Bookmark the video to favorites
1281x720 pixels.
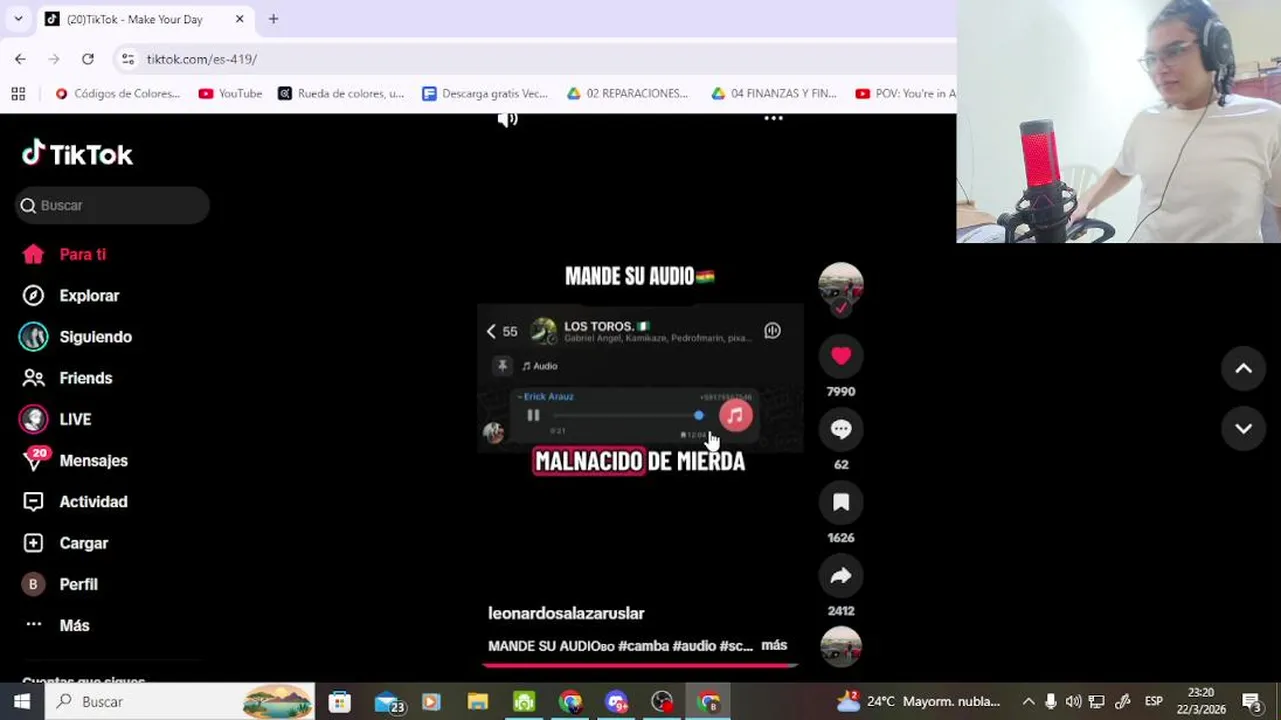tap(841, 502)
